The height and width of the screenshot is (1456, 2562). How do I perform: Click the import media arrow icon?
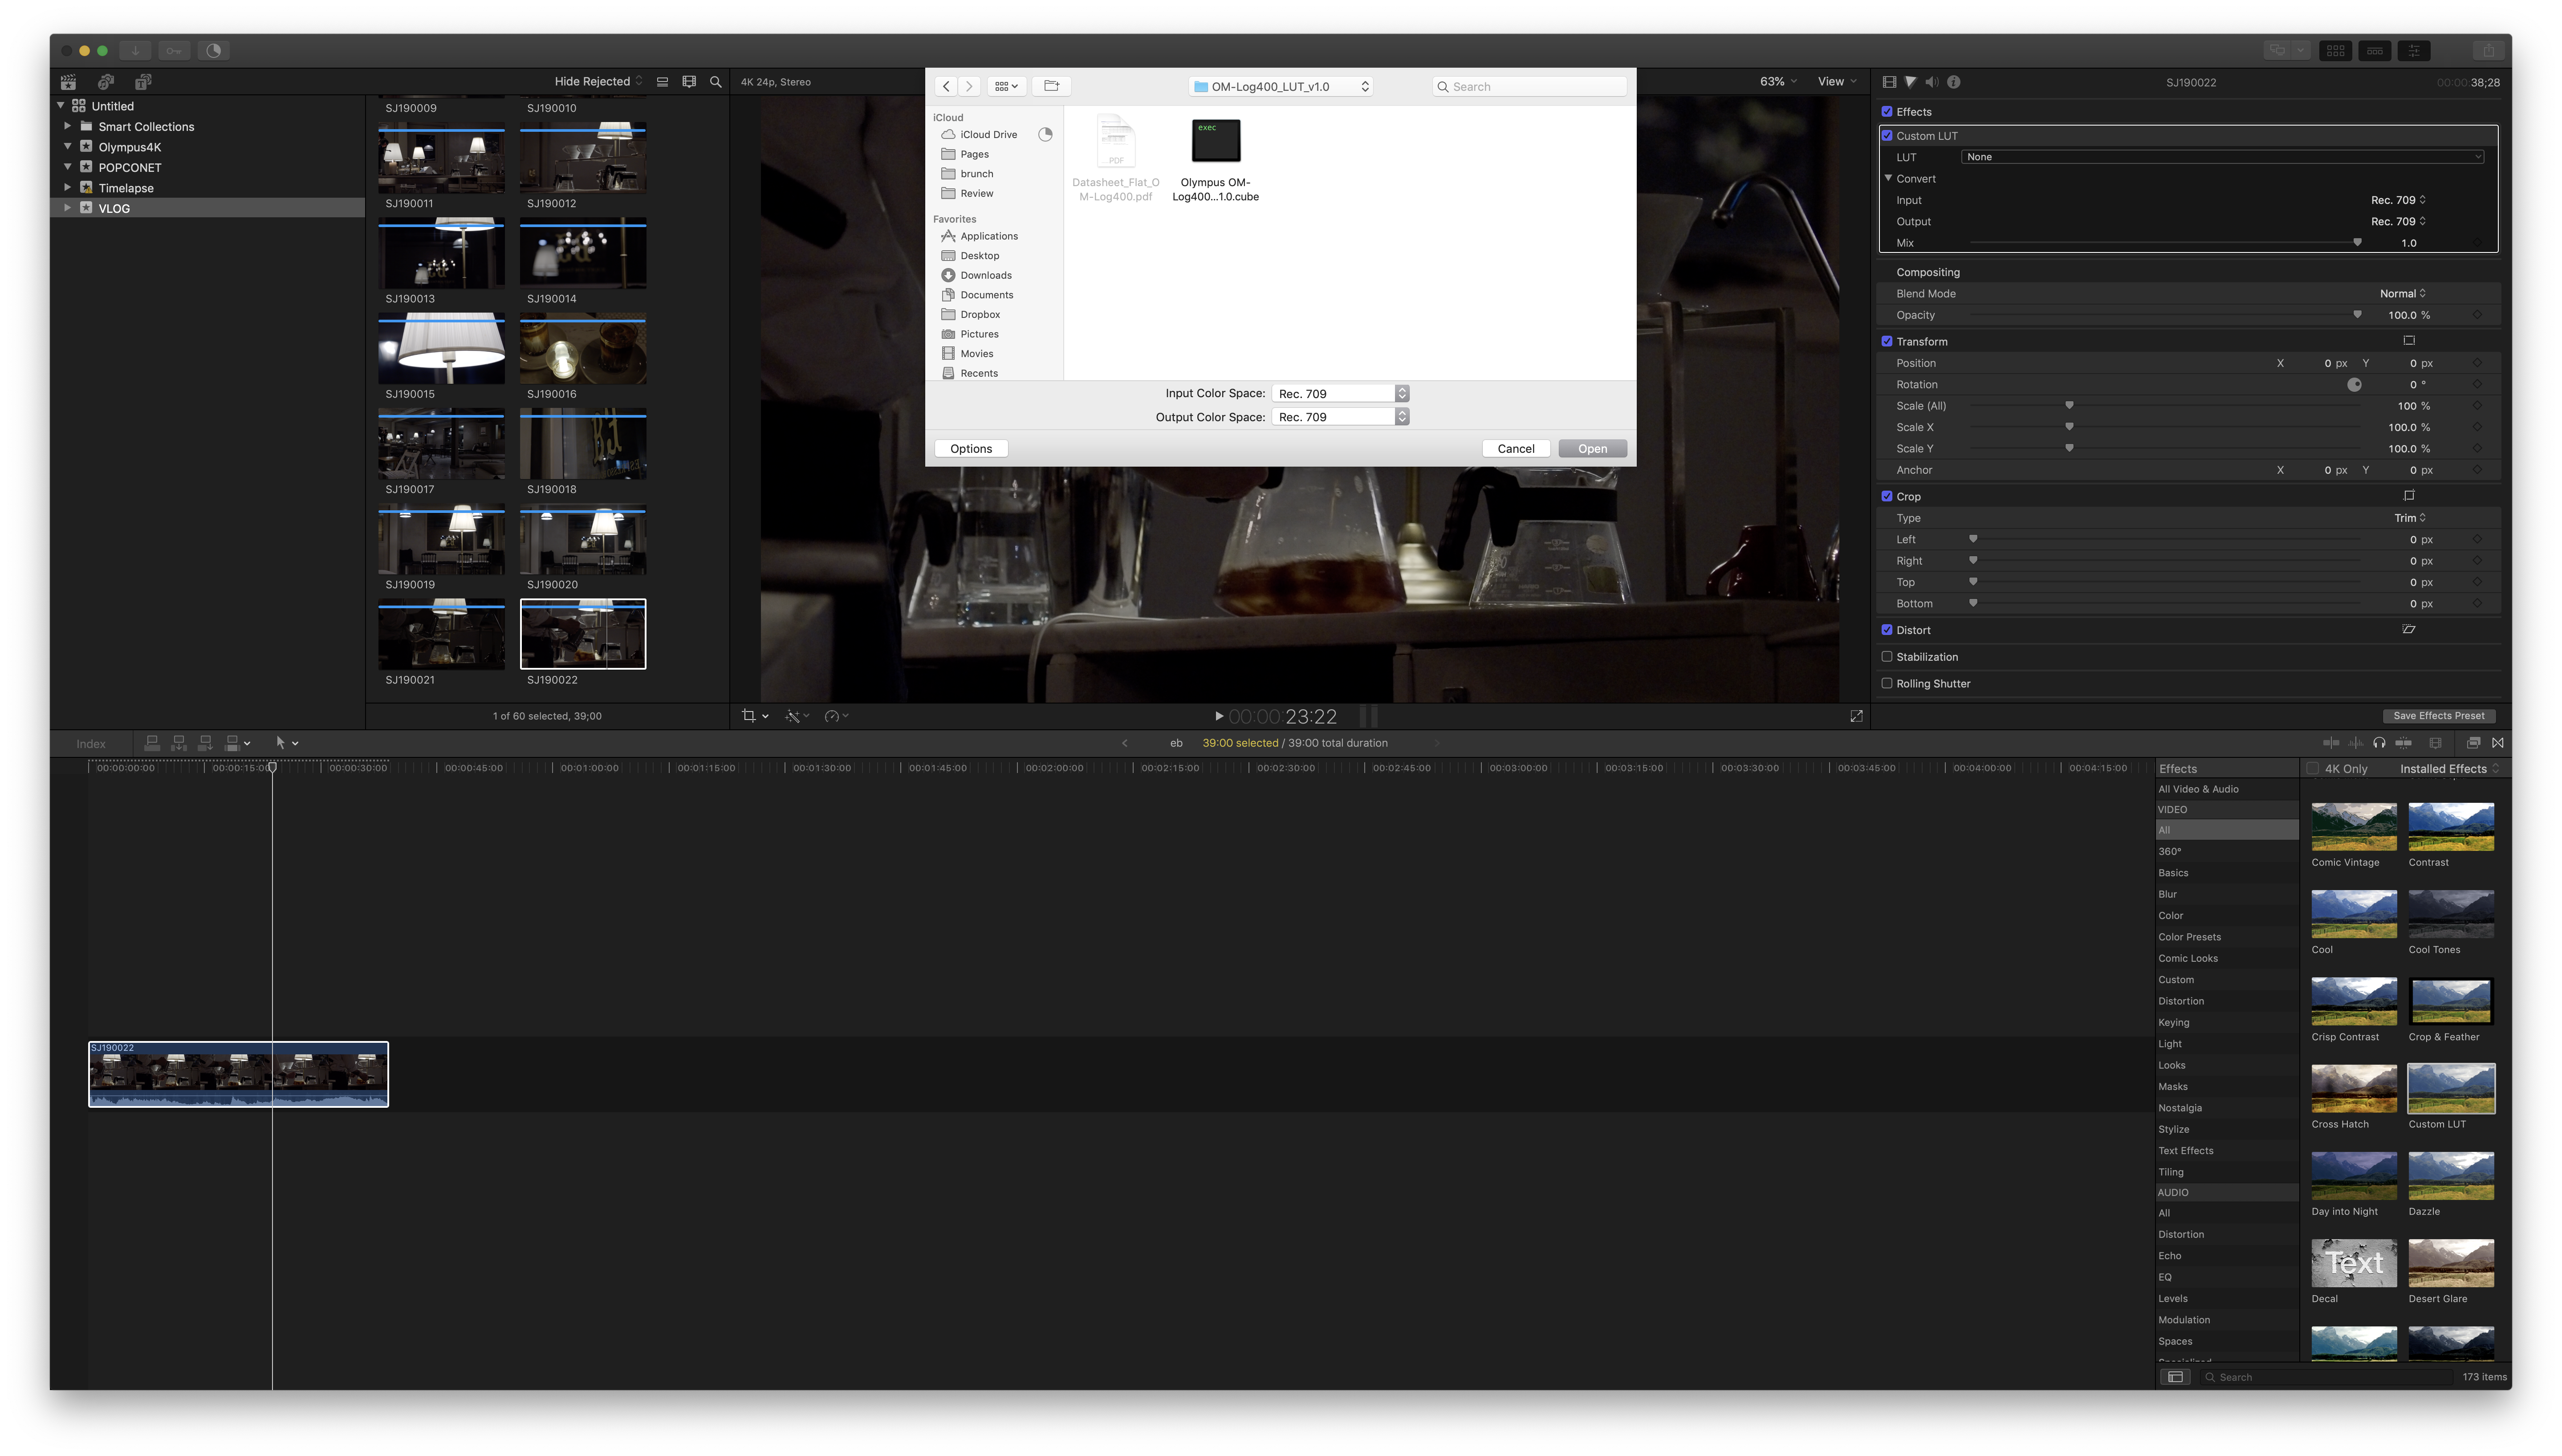tap(135, 50)
